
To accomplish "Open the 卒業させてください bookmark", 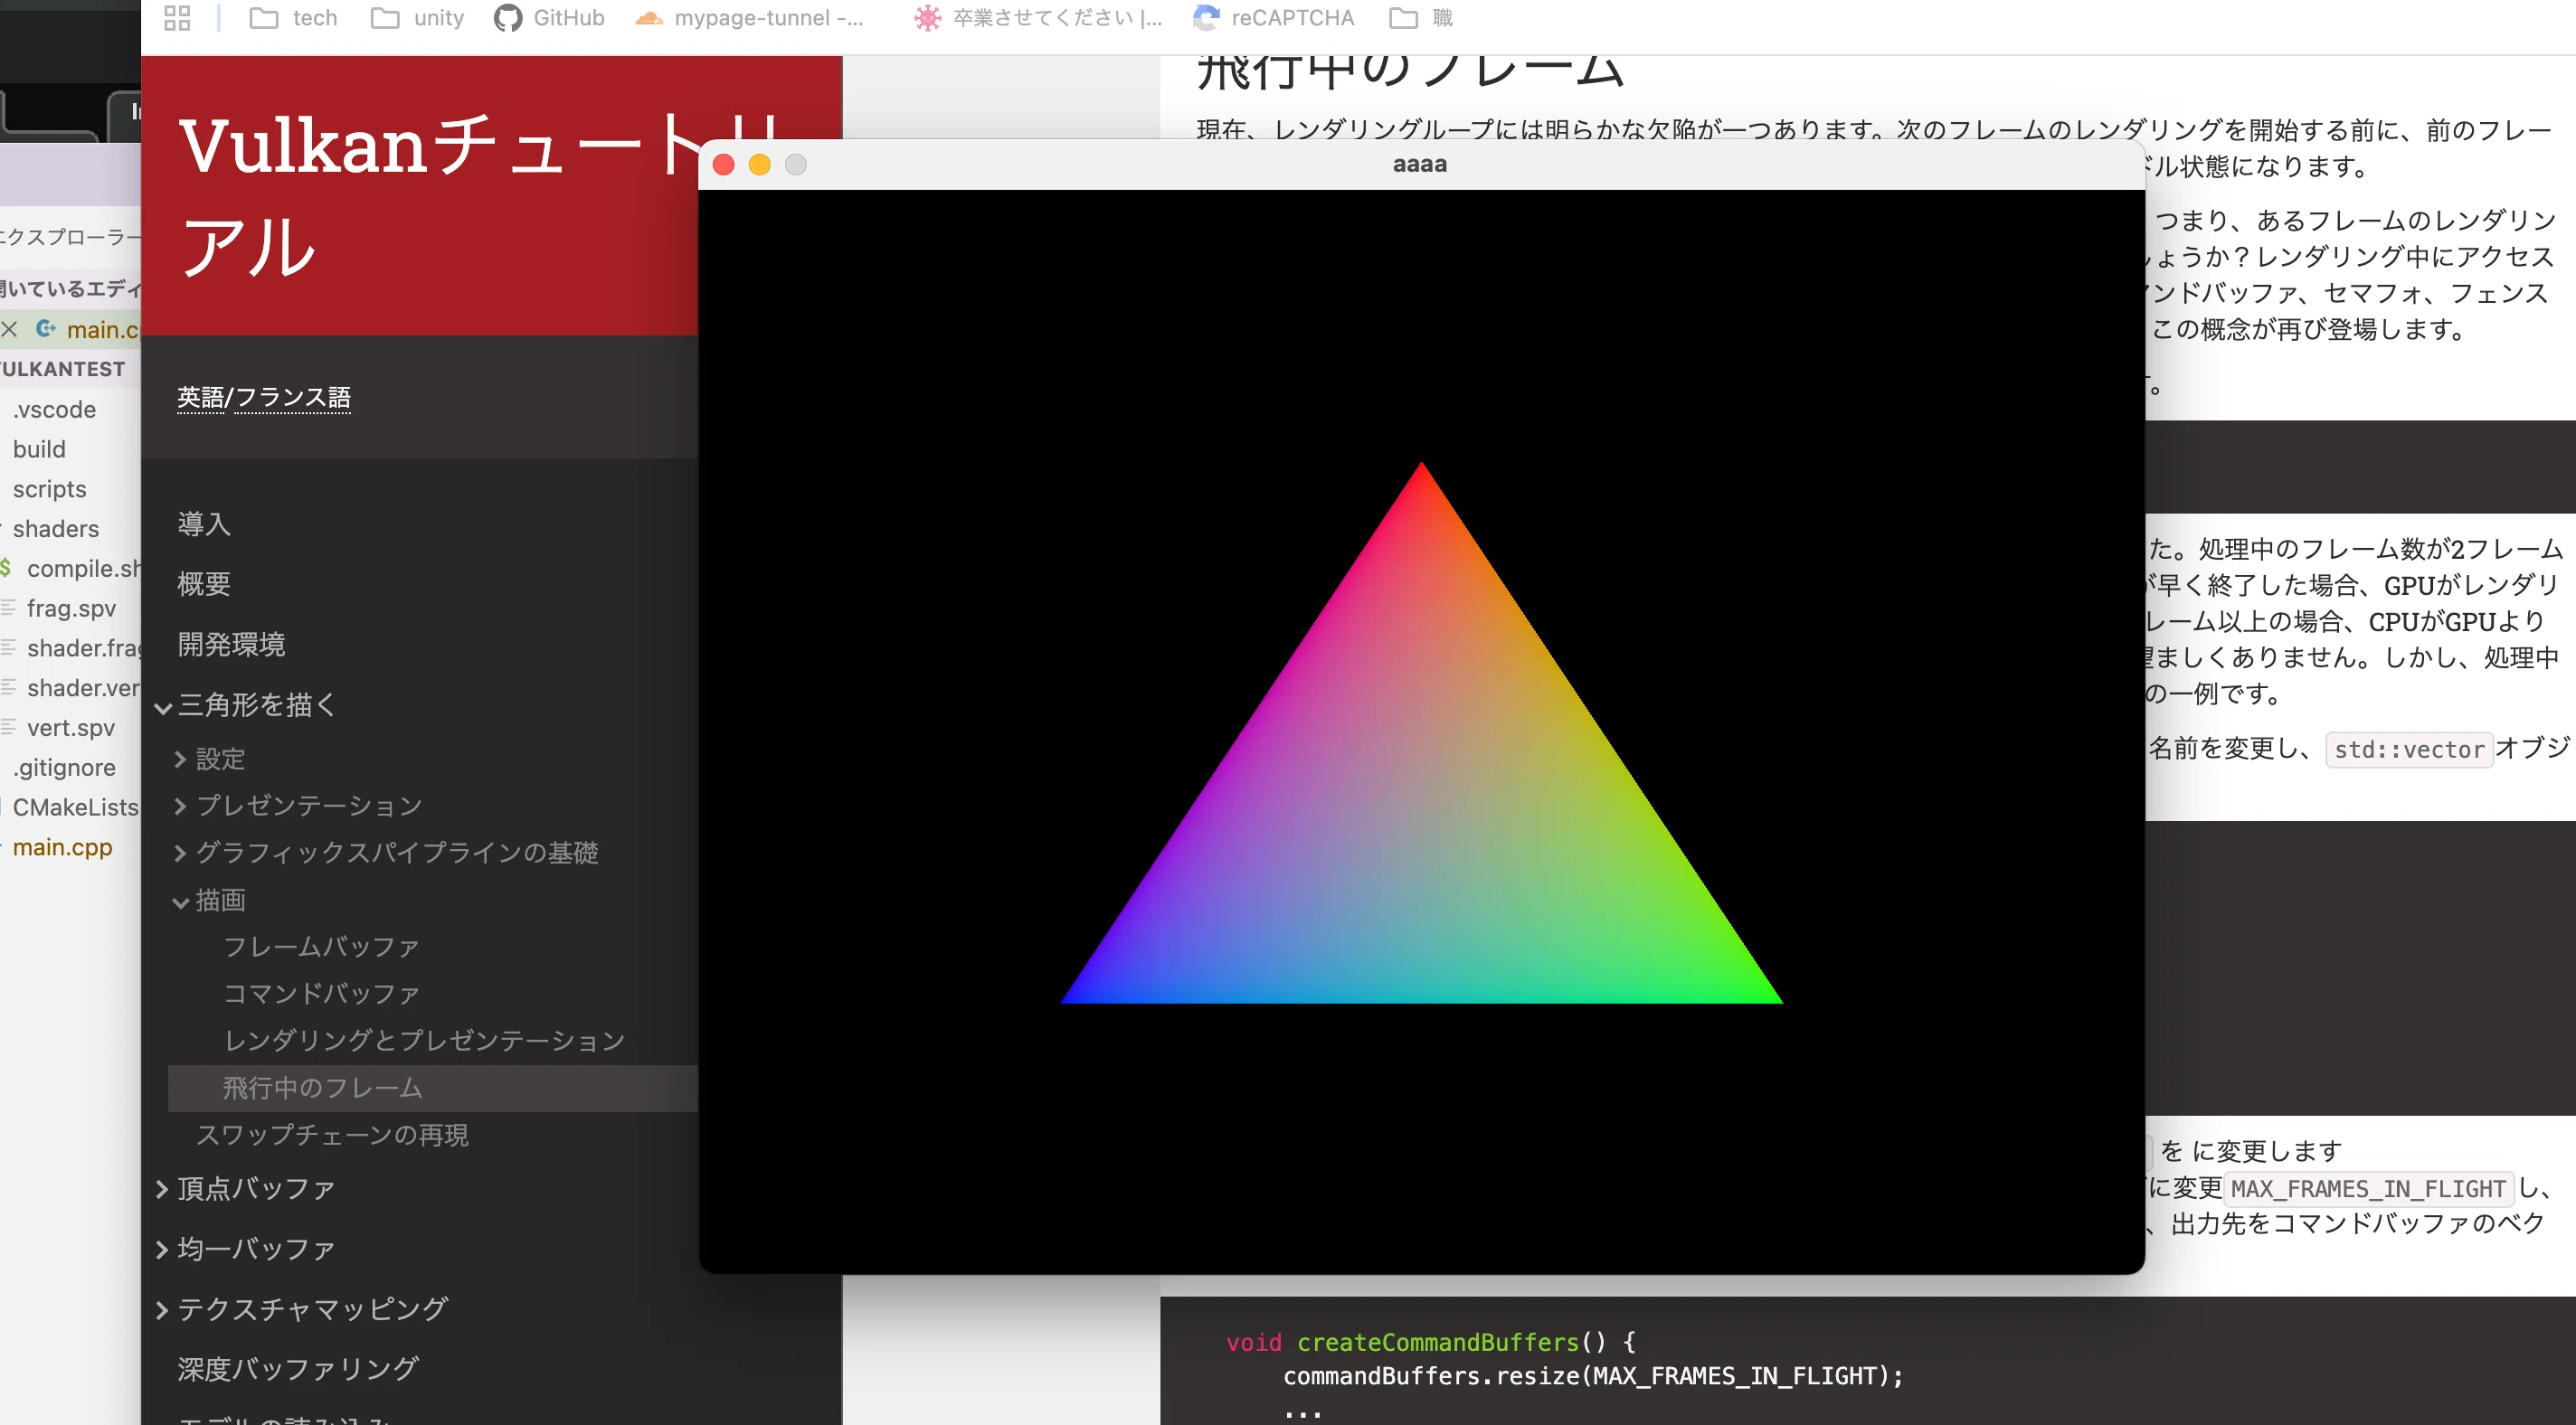I will (x=1038, y=18).
